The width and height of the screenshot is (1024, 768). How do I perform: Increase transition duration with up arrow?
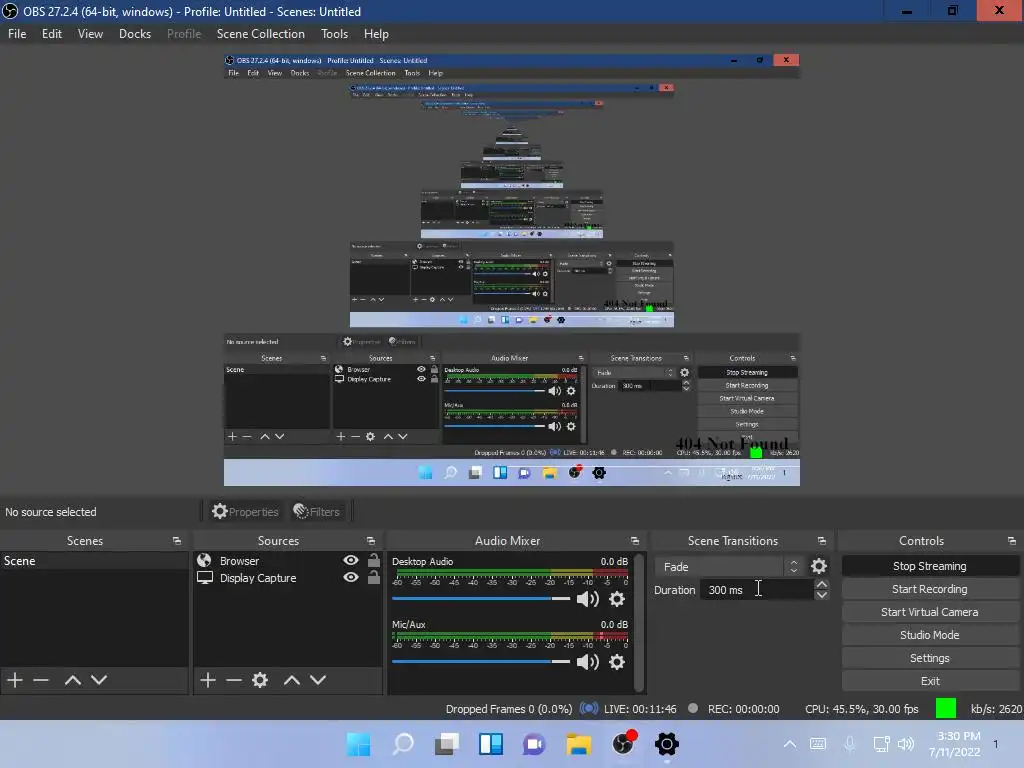822,584
